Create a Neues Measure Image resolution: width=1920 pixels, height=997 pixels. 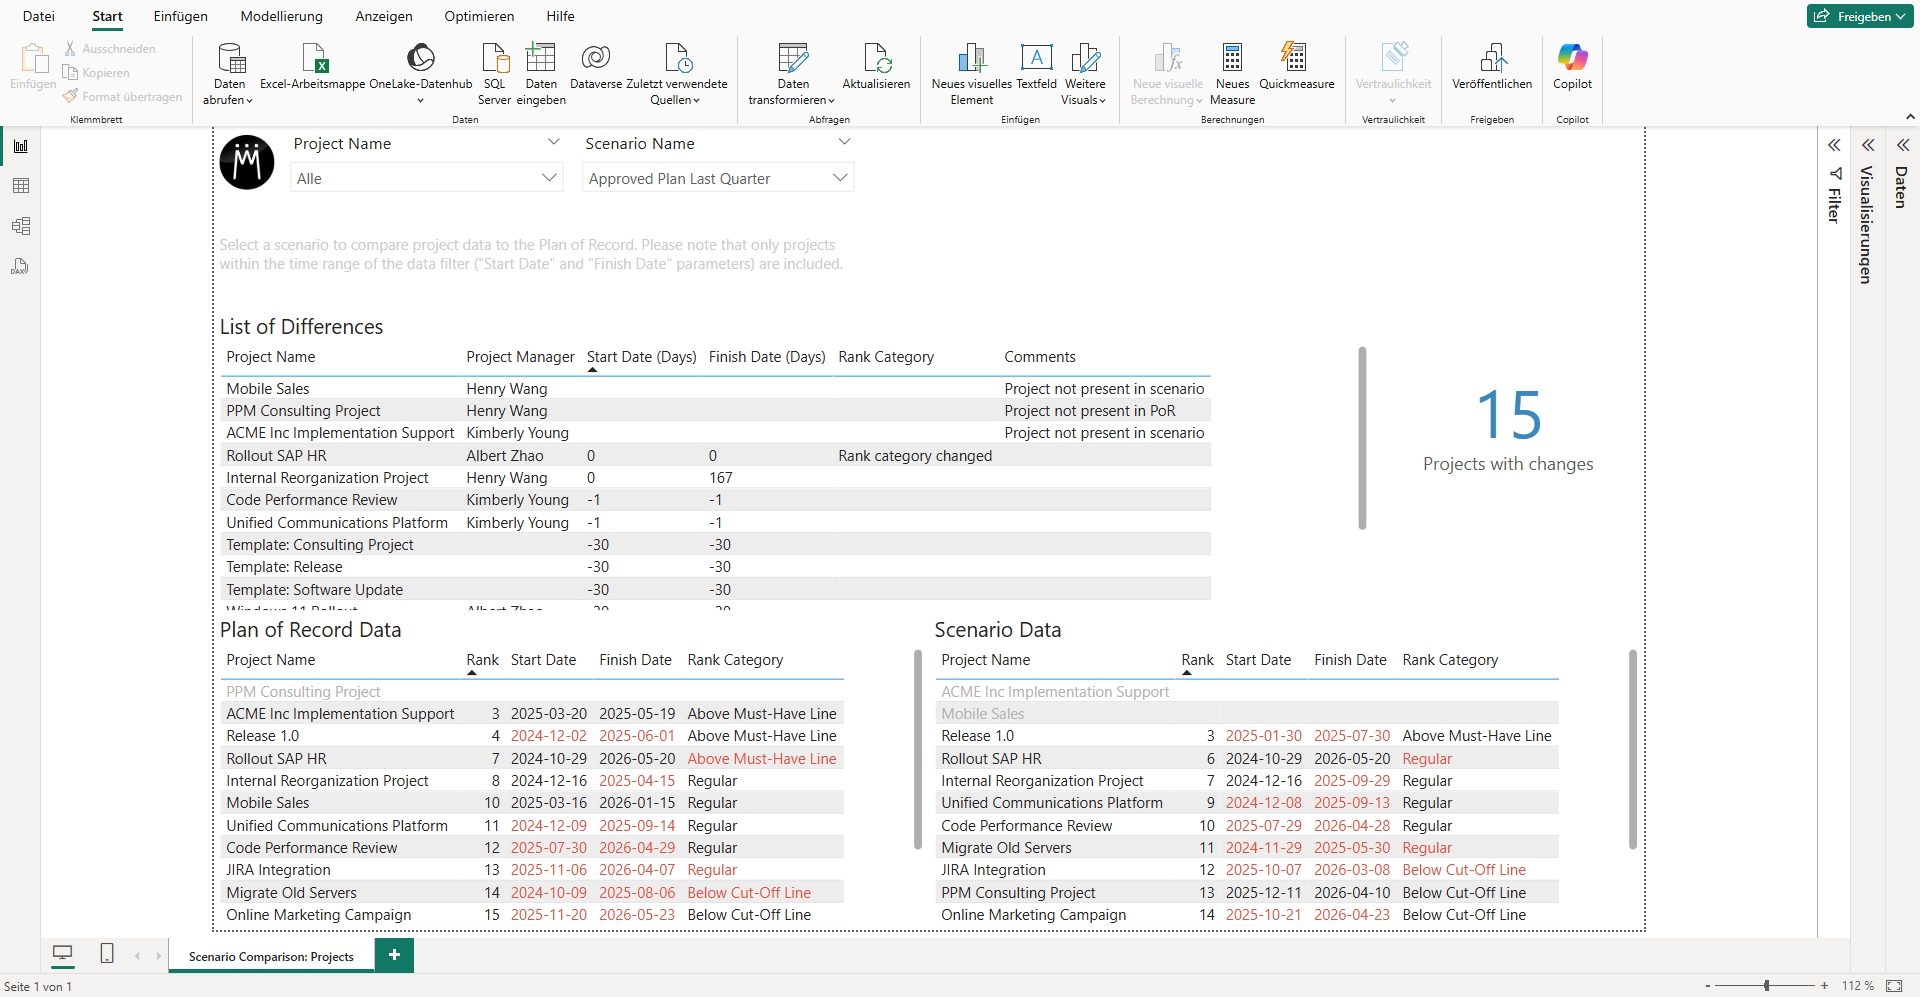click(1232, 74)
